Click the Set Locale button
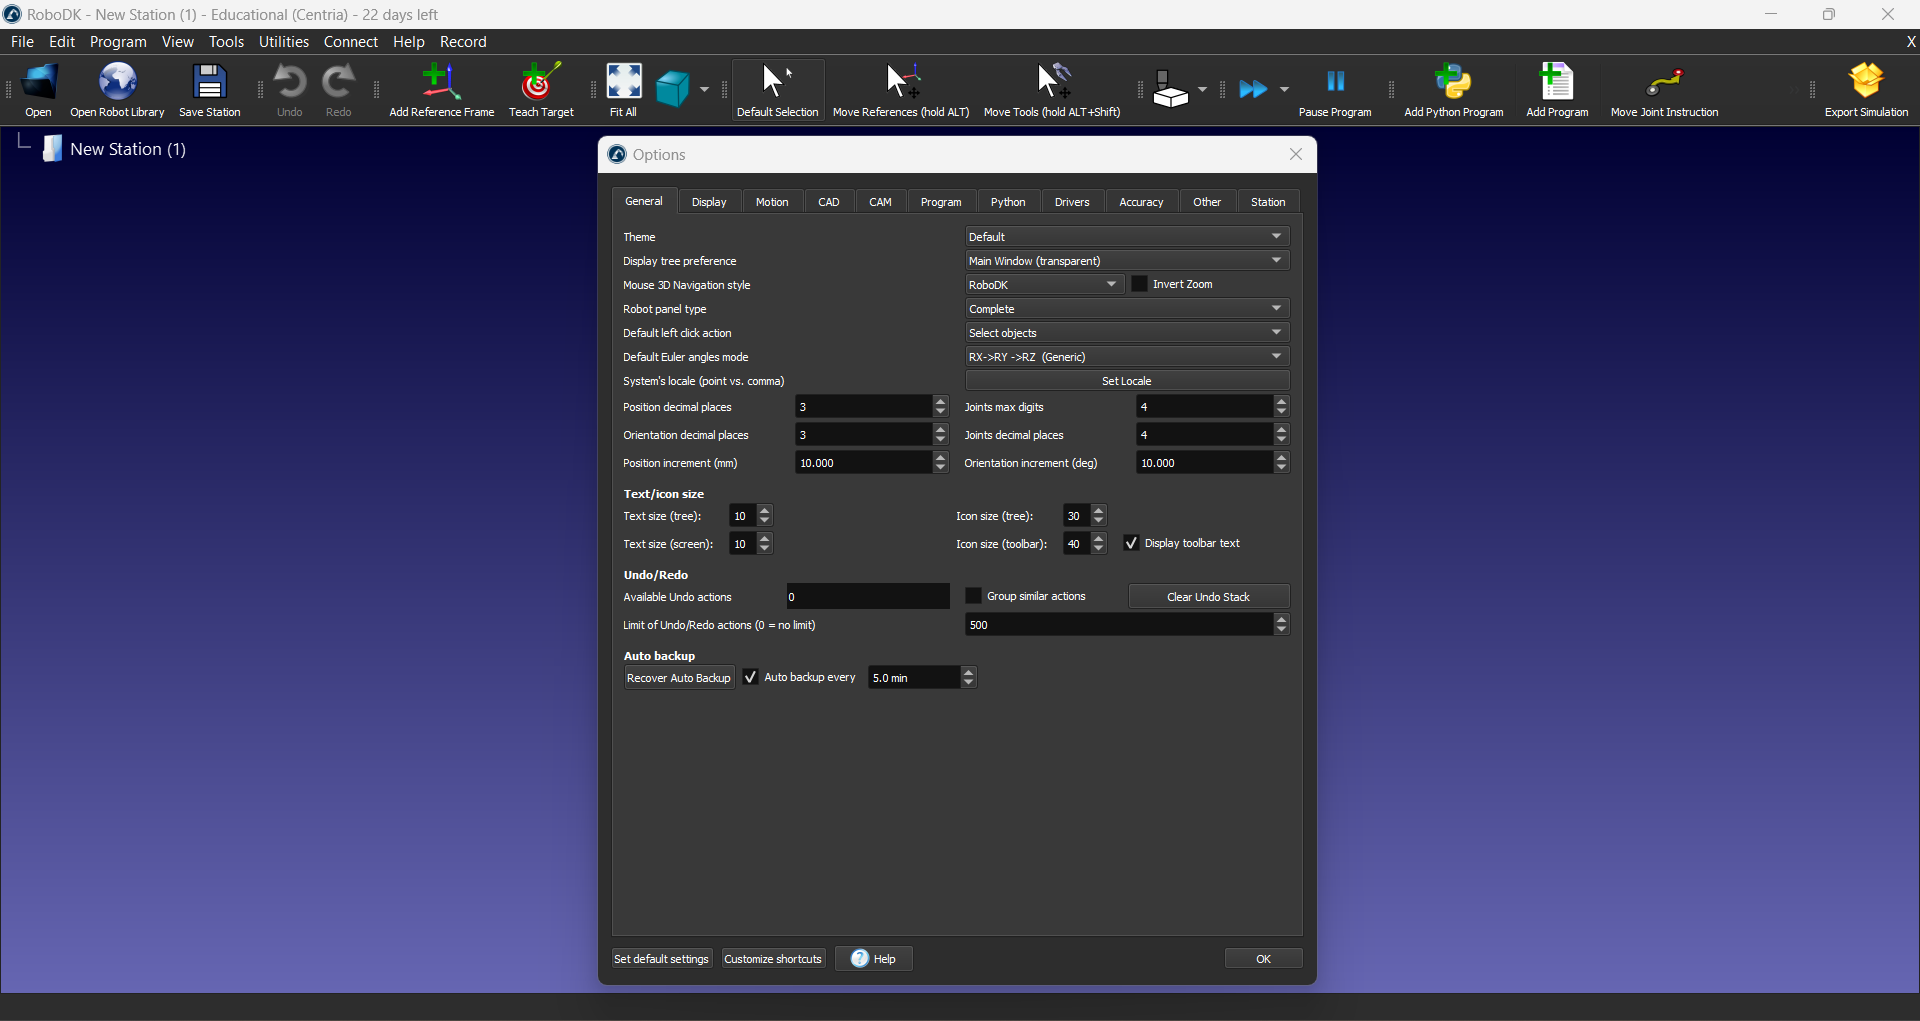Viewport: 1920px width, 1021px height. (x=1127, y=381)
